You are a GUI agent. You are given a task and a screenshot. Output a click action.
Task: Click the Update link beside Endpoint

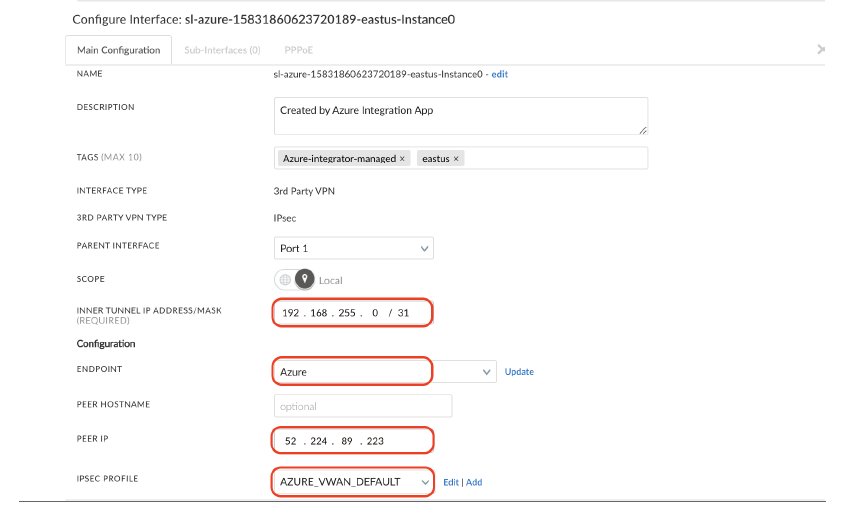click(x=519, y=372)
